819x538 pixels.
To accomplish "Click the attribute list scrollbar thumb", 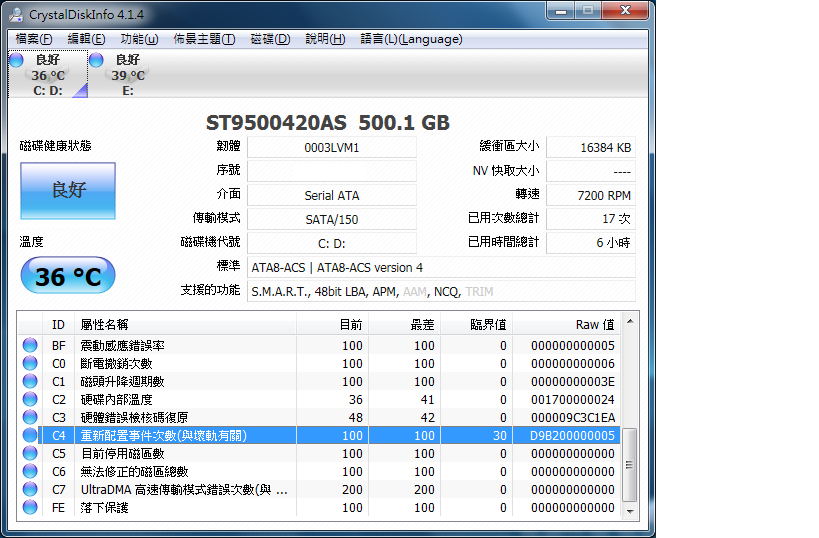I will [x=630, y=465].
